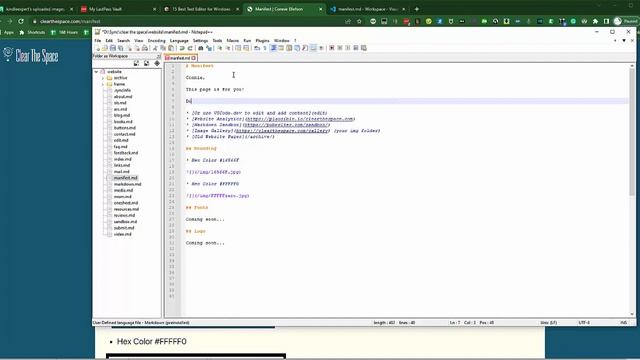The width and height of the screenshot is (640, 360).
Task: Open markdown.md in the file tree
Action: 127,184
